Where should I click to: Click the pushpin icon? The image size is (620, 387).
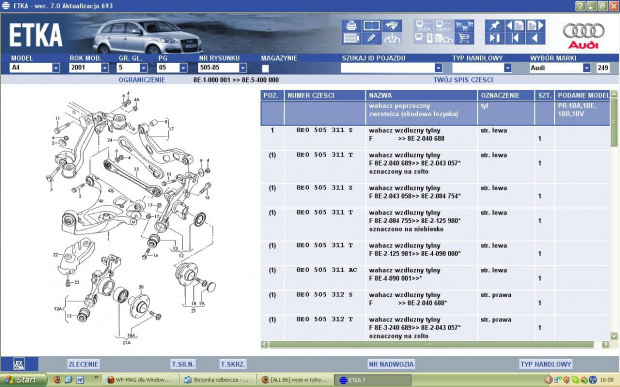[x=495, y=26]
